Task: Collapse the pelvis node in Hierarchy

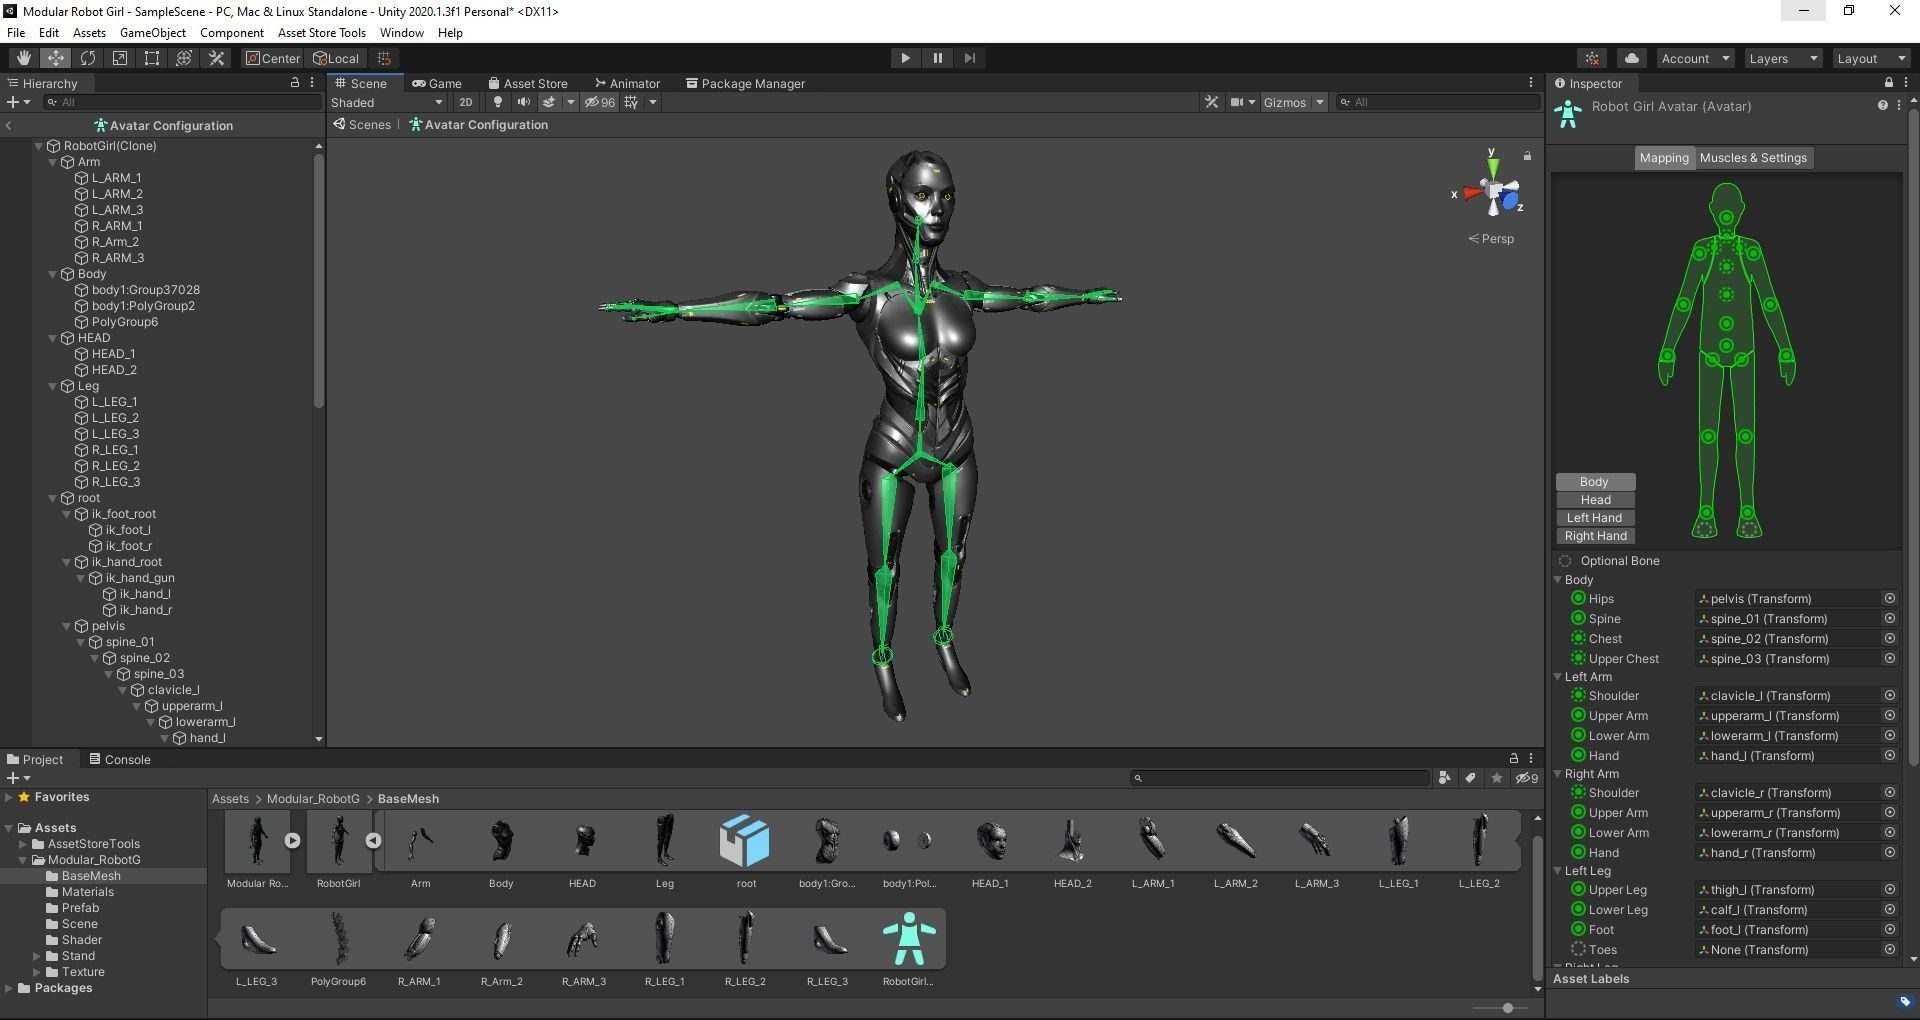Action: coord(67,626)
